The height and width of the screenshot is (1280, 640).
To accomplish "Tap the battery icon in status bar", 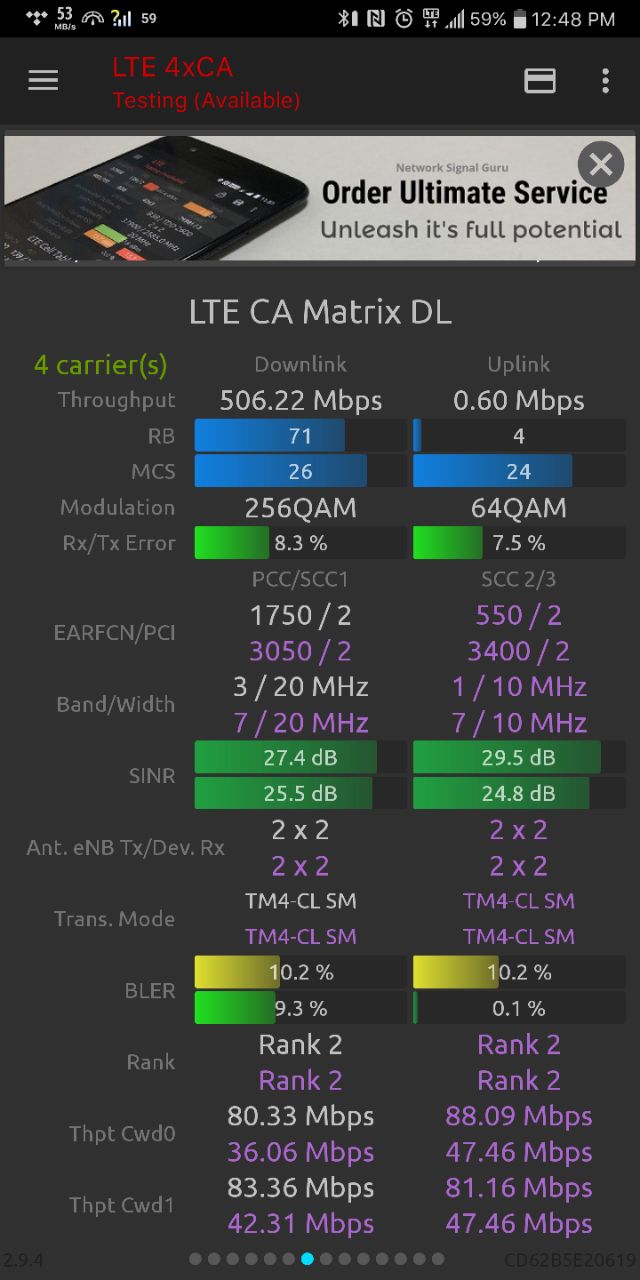I will pos(519,18).
